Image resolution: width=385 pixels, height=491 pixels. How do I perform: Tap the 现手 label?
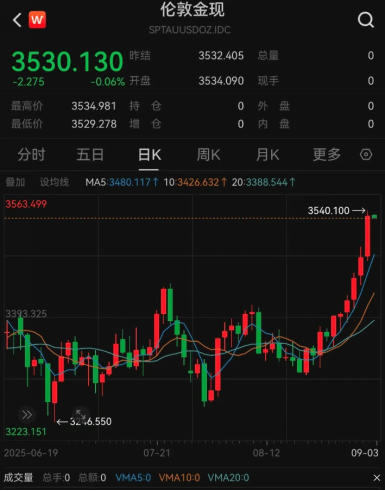(268, 81)
